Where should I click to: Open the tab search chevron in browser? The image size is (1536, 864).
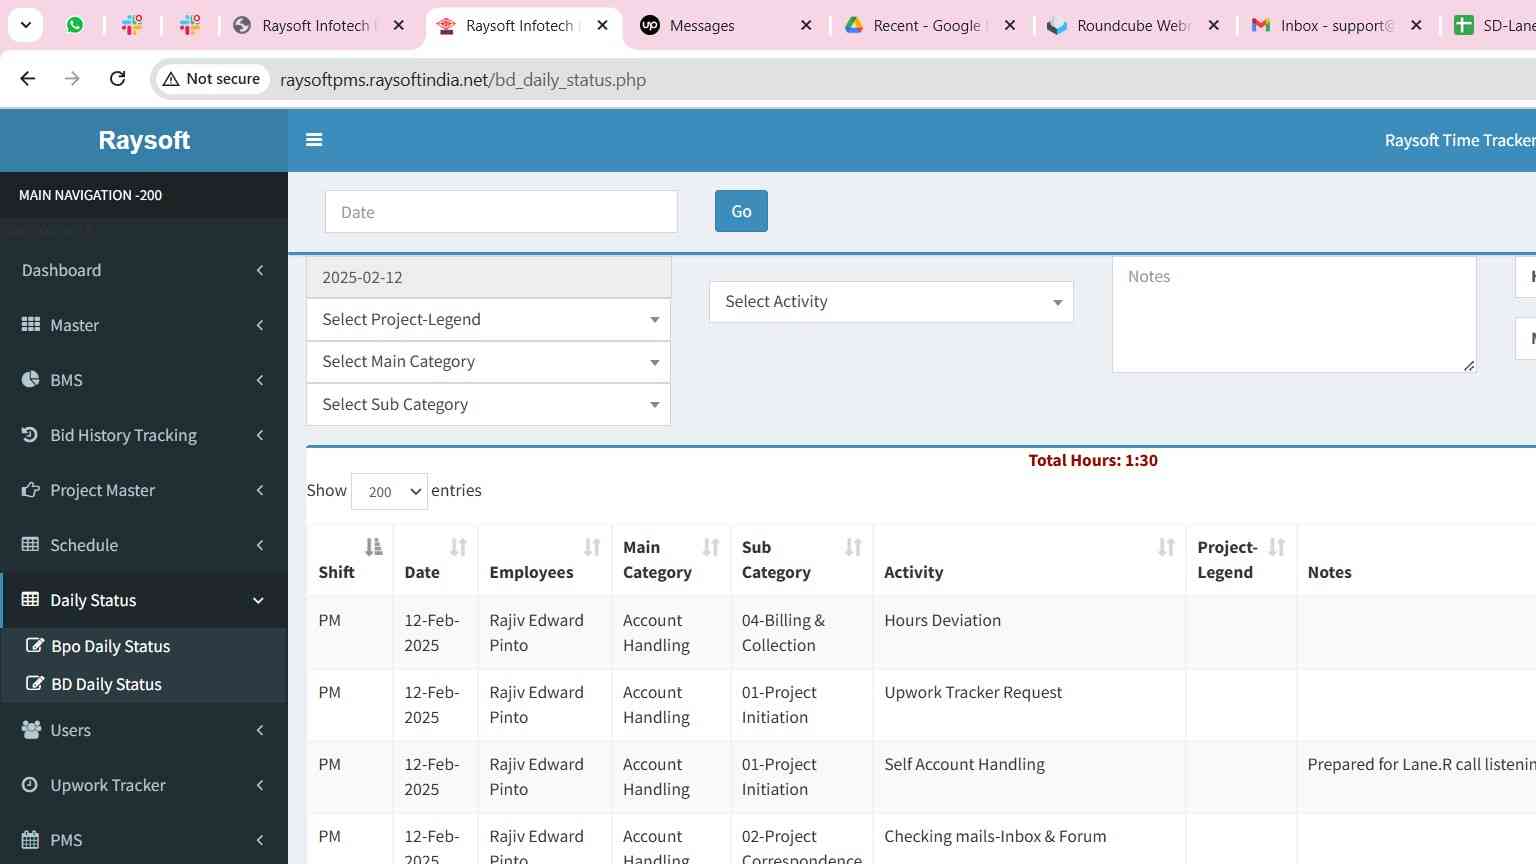coord(25,25)
